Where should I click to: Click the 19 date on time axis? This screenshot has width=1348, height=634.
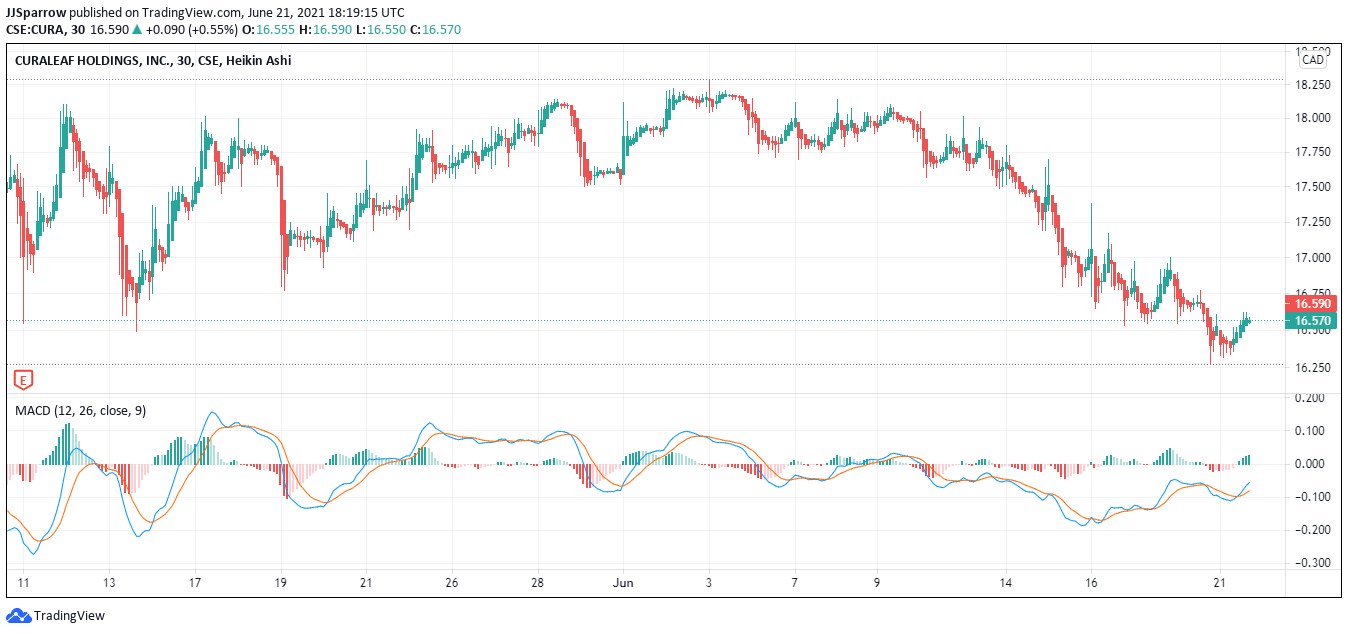pos(281,582)
